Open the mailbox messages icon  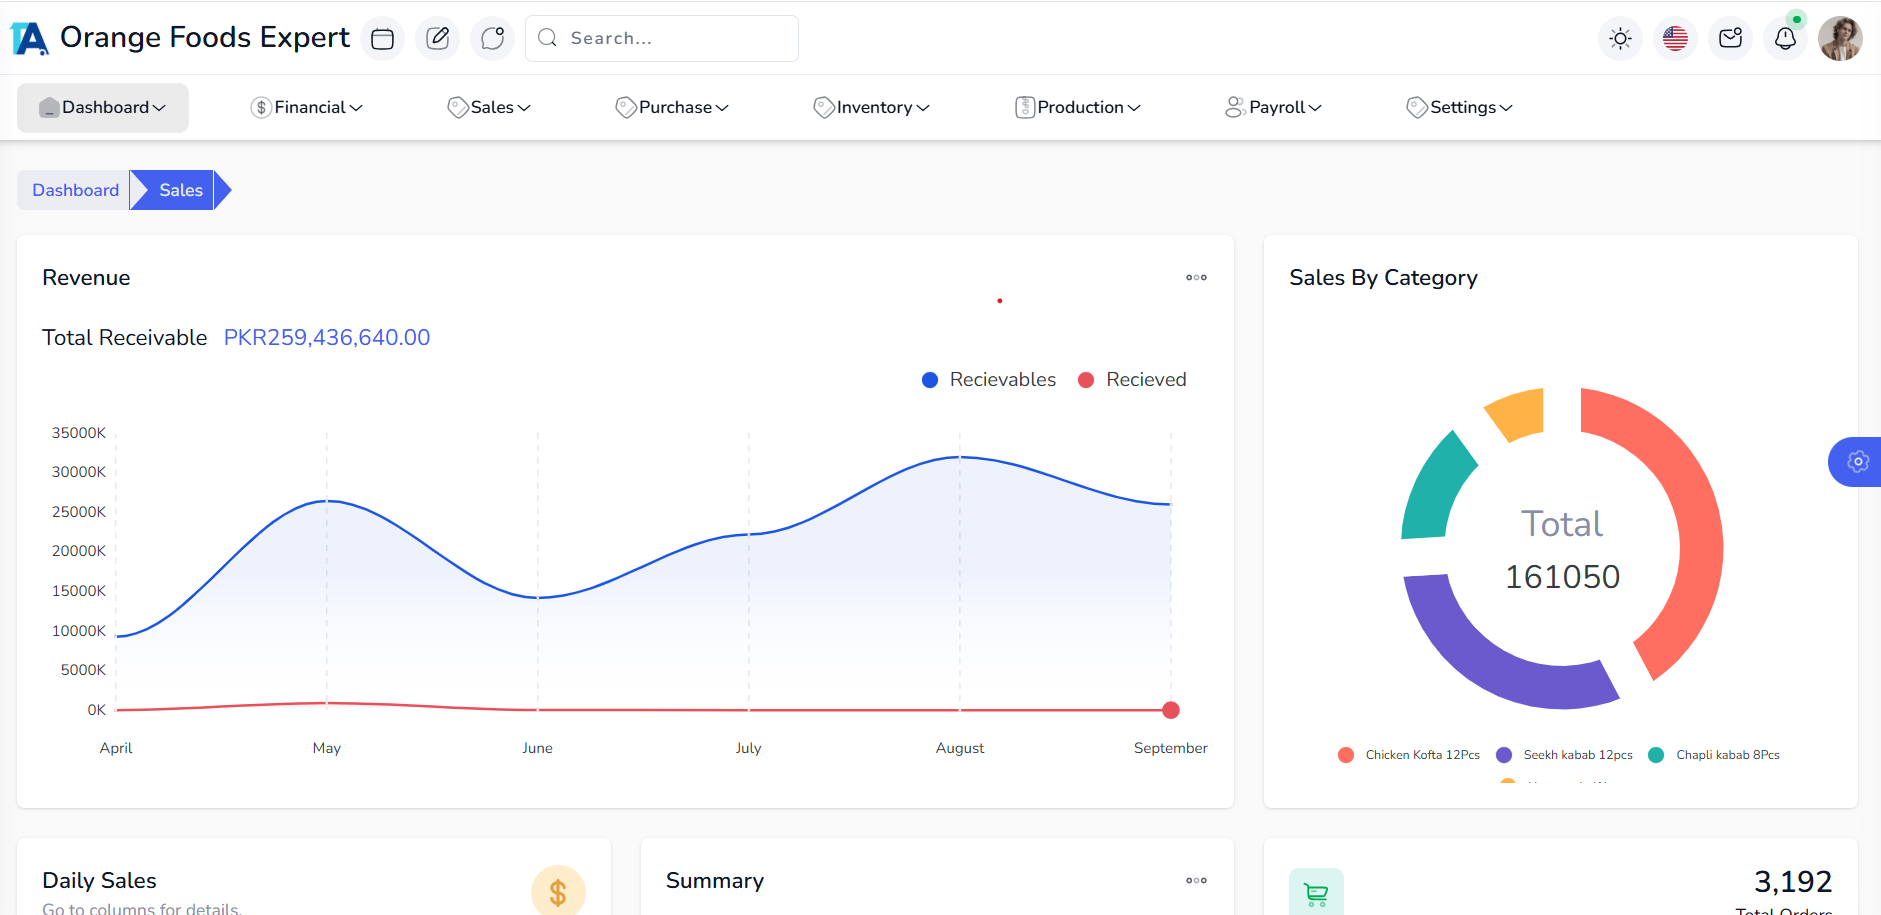click(1730, 39)
